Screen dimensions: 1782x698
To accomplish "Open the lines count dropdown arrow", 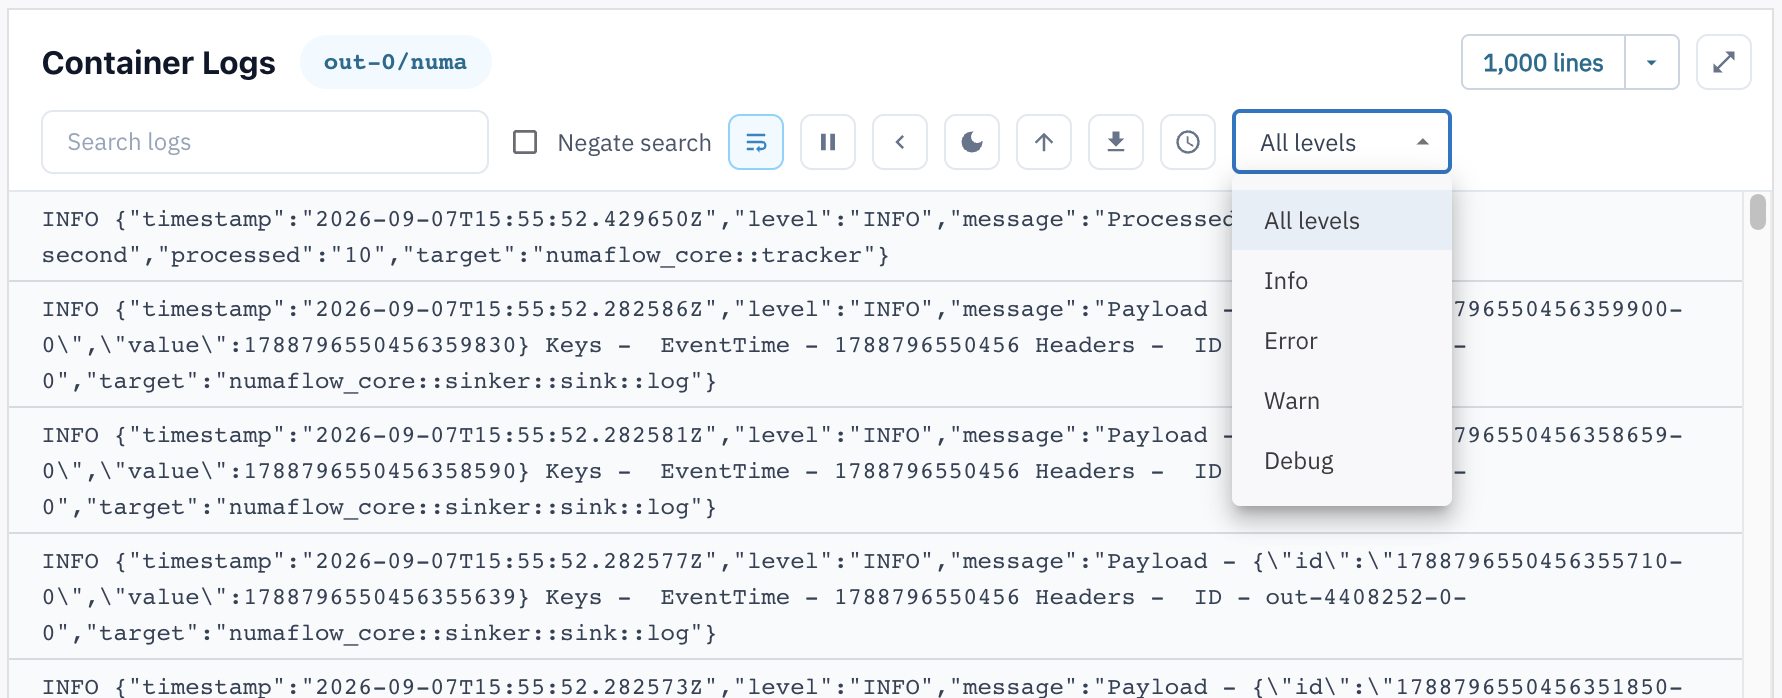I will click(x=1652, y=62).
